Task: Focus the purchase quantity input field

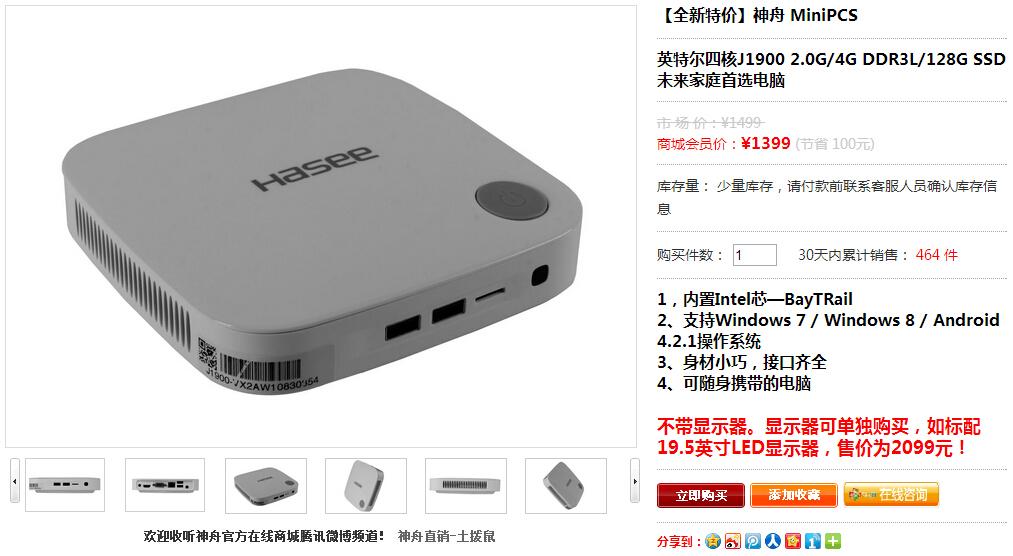Action: 755,255
